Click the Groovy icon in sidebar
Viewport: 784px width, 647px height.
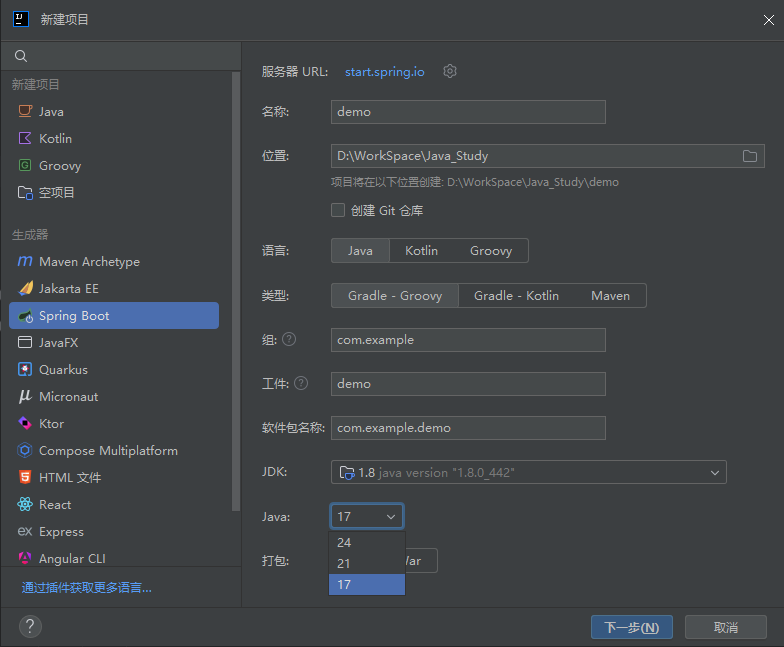click(25, 165)
